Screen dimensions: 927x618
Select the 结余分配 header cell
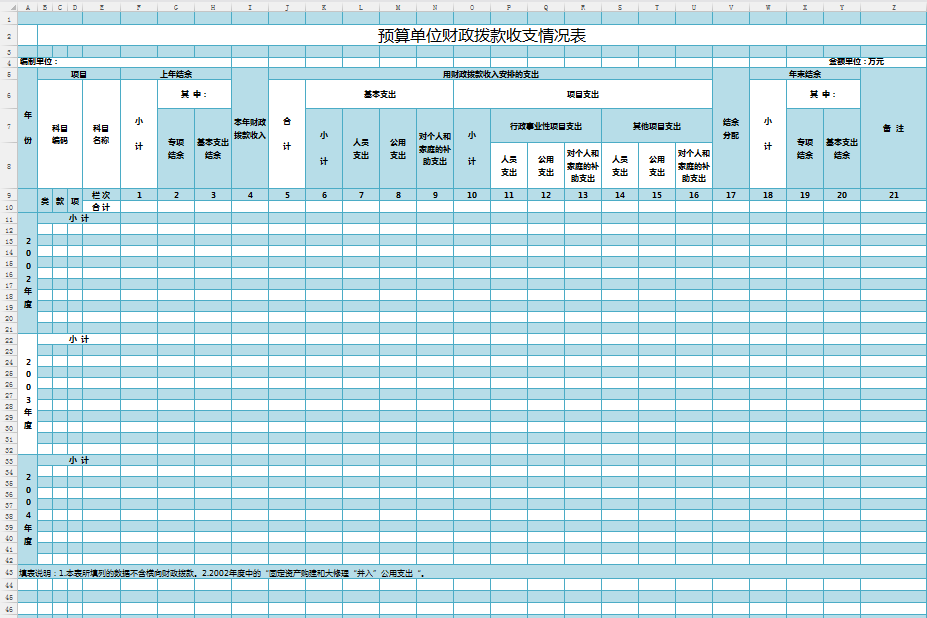731,129
